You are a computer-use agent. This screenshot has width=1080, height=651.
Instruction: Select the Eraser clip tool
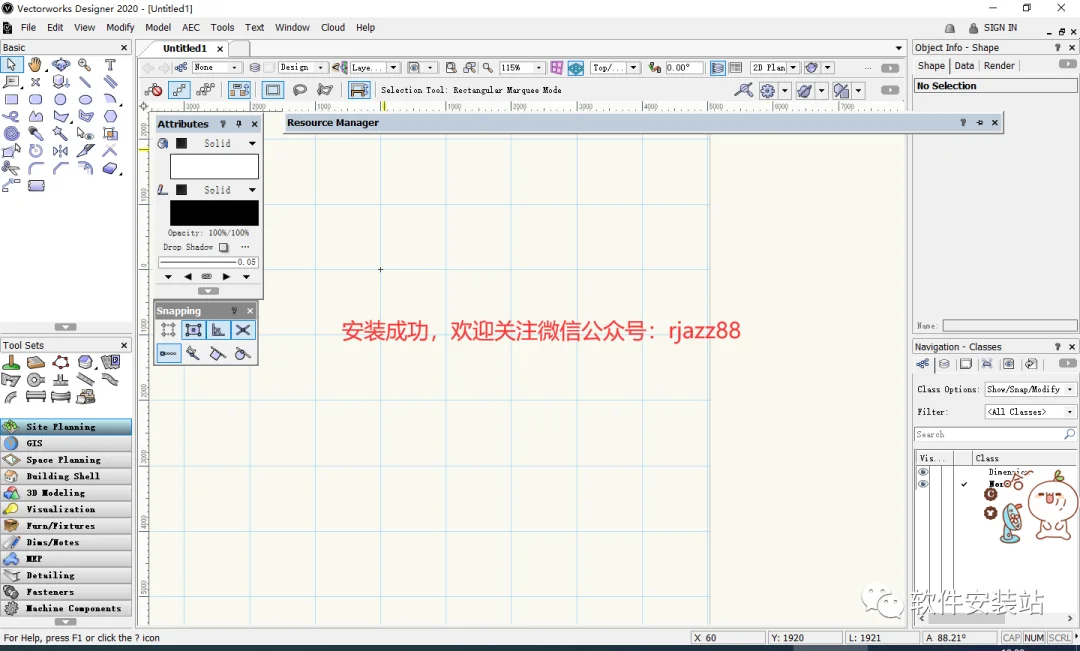click(x=110, y=168)
